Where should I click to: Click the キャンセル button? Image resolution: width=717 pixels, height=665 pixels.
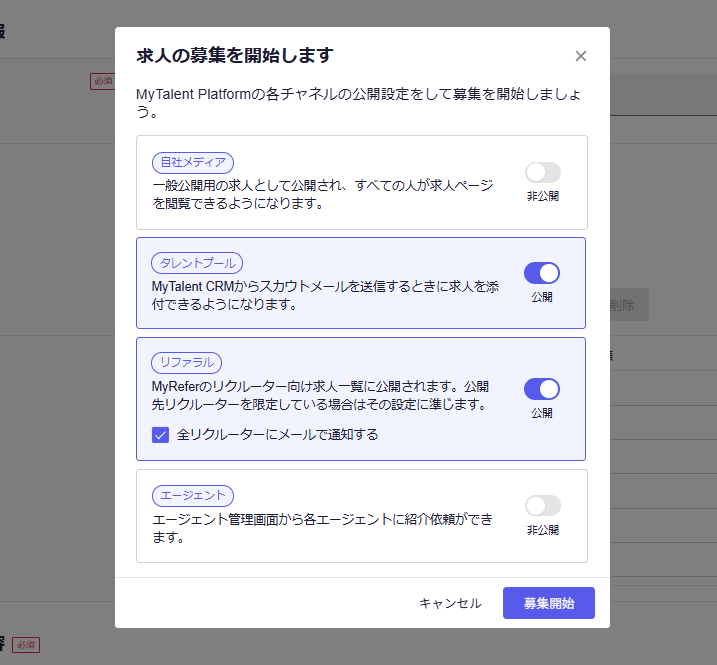pos(450,603)
